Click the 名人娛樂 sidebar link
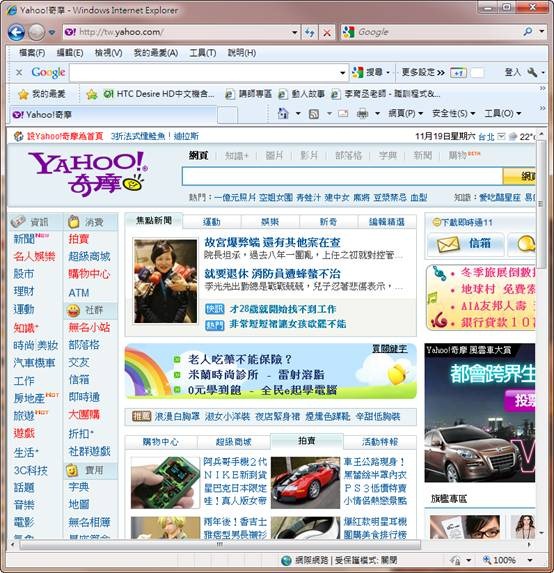This screenshot has height=573, width=554. point(34,256)
